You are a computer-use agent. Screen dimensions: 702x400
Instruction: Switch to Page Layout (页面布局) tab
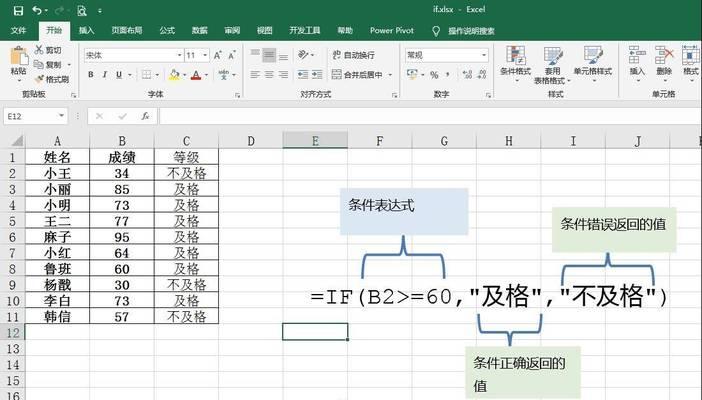(x=127, y=30)
